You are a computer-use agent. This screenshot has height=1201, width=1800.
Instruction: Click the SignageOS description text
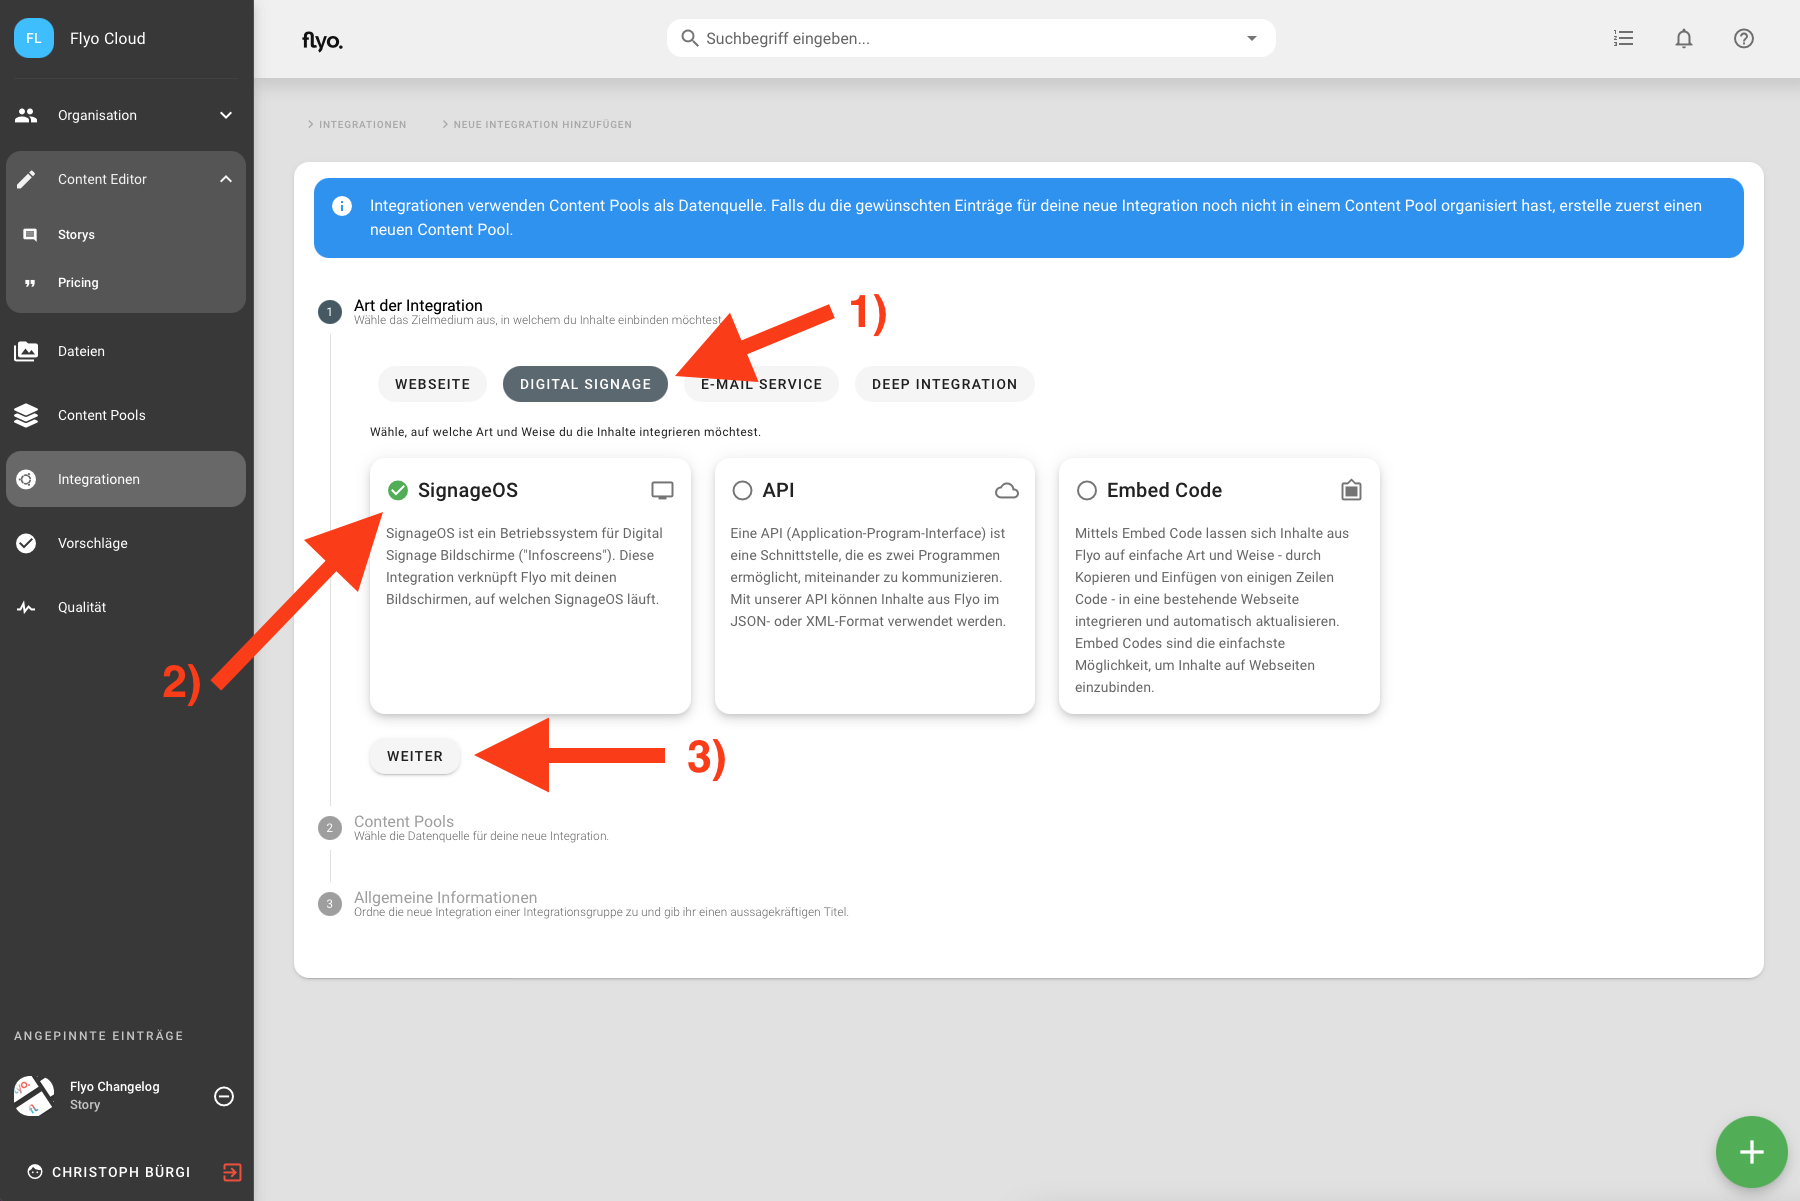coord(525,566)
